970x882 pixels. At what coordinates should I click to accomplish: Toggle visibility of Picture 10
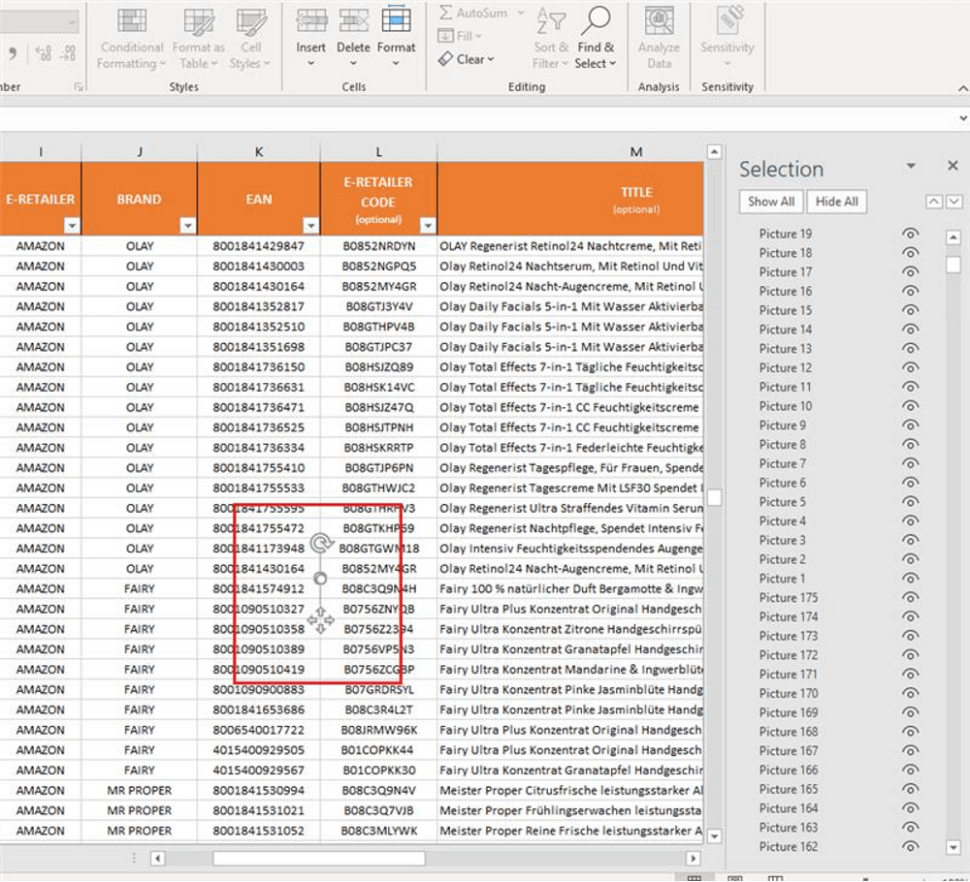click(910, 406)
